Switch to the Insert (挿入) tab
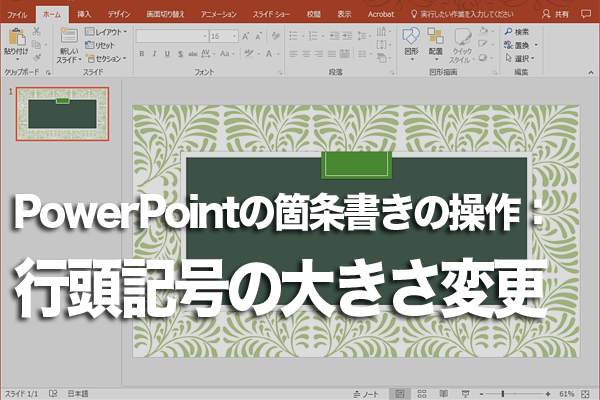The height and width of the screenshot is (400, 600). 84,15
